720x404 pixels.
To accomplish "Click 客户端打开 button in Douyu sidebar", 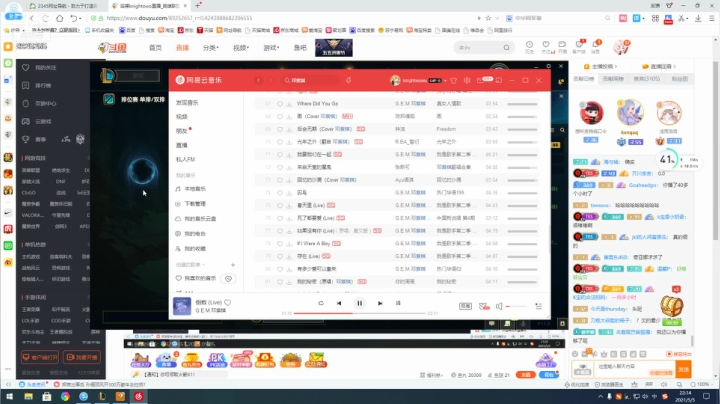I will [40, 357].
